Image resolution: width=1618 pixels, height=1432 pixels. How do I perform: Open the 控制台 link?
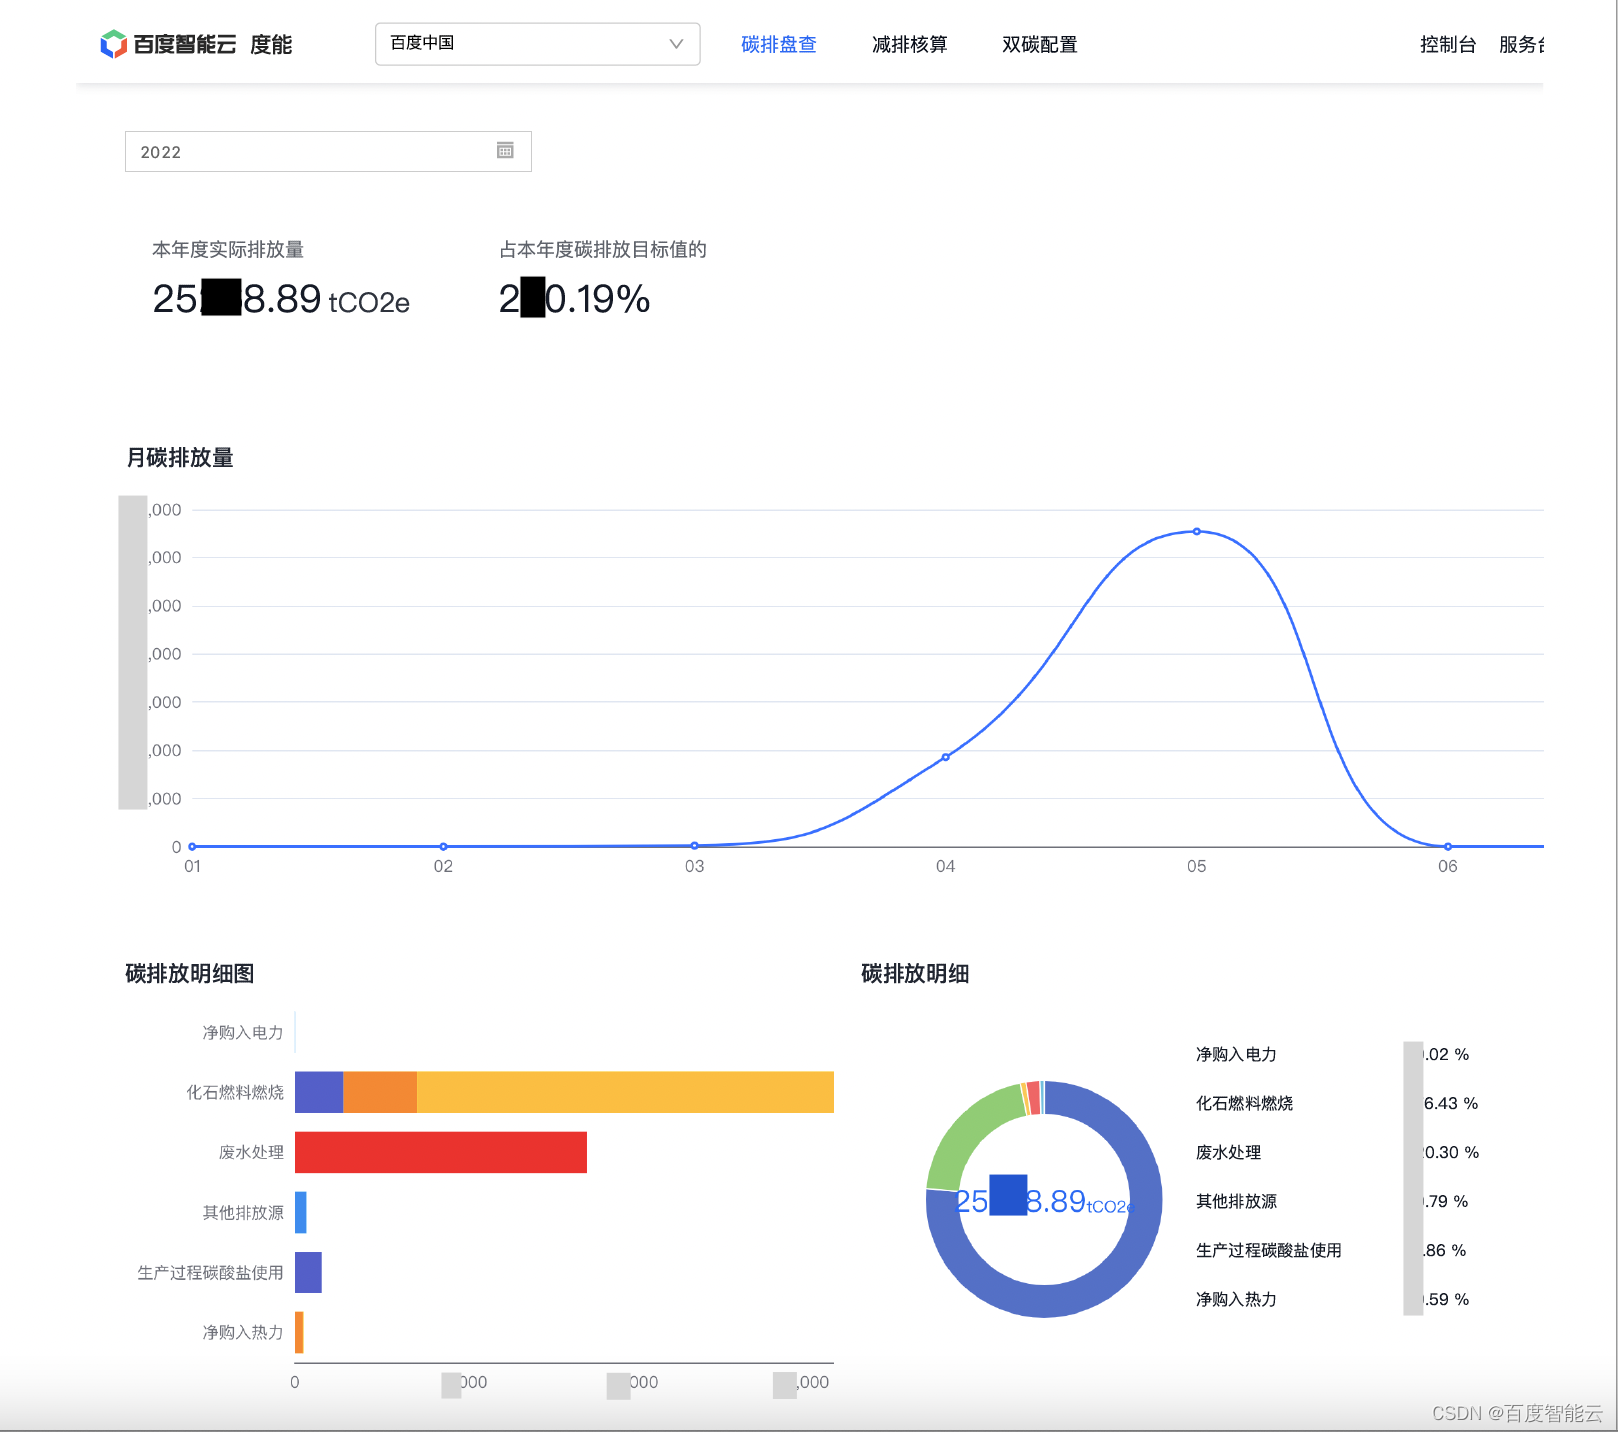(x=1448, y=44)
